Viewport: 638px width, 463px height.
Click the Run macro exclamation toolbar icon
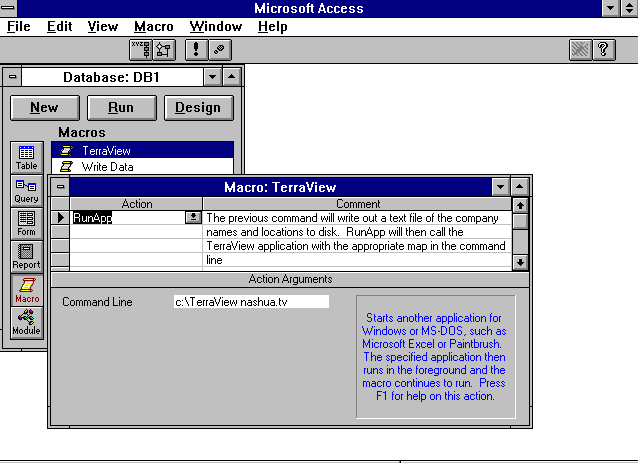coord(196,49)
